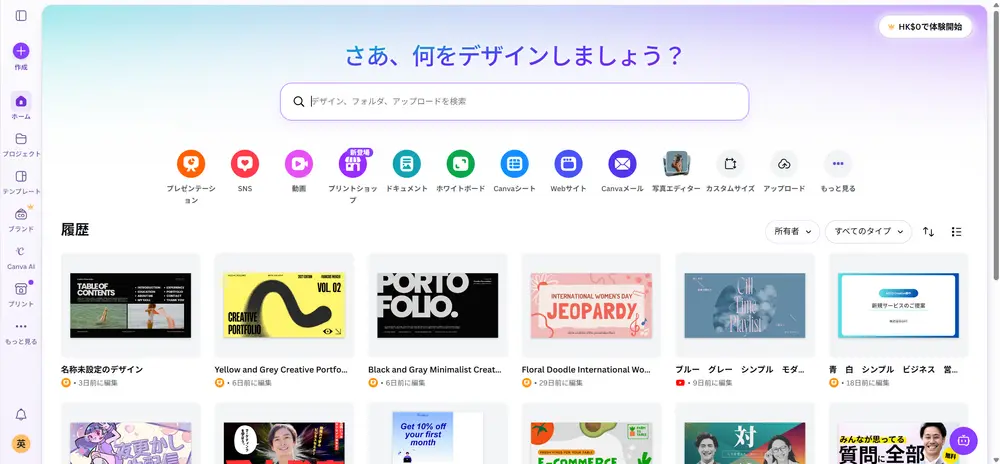Select the 動画 video icon
This screenshot has width=1000, height=464.
pos(298,164)
